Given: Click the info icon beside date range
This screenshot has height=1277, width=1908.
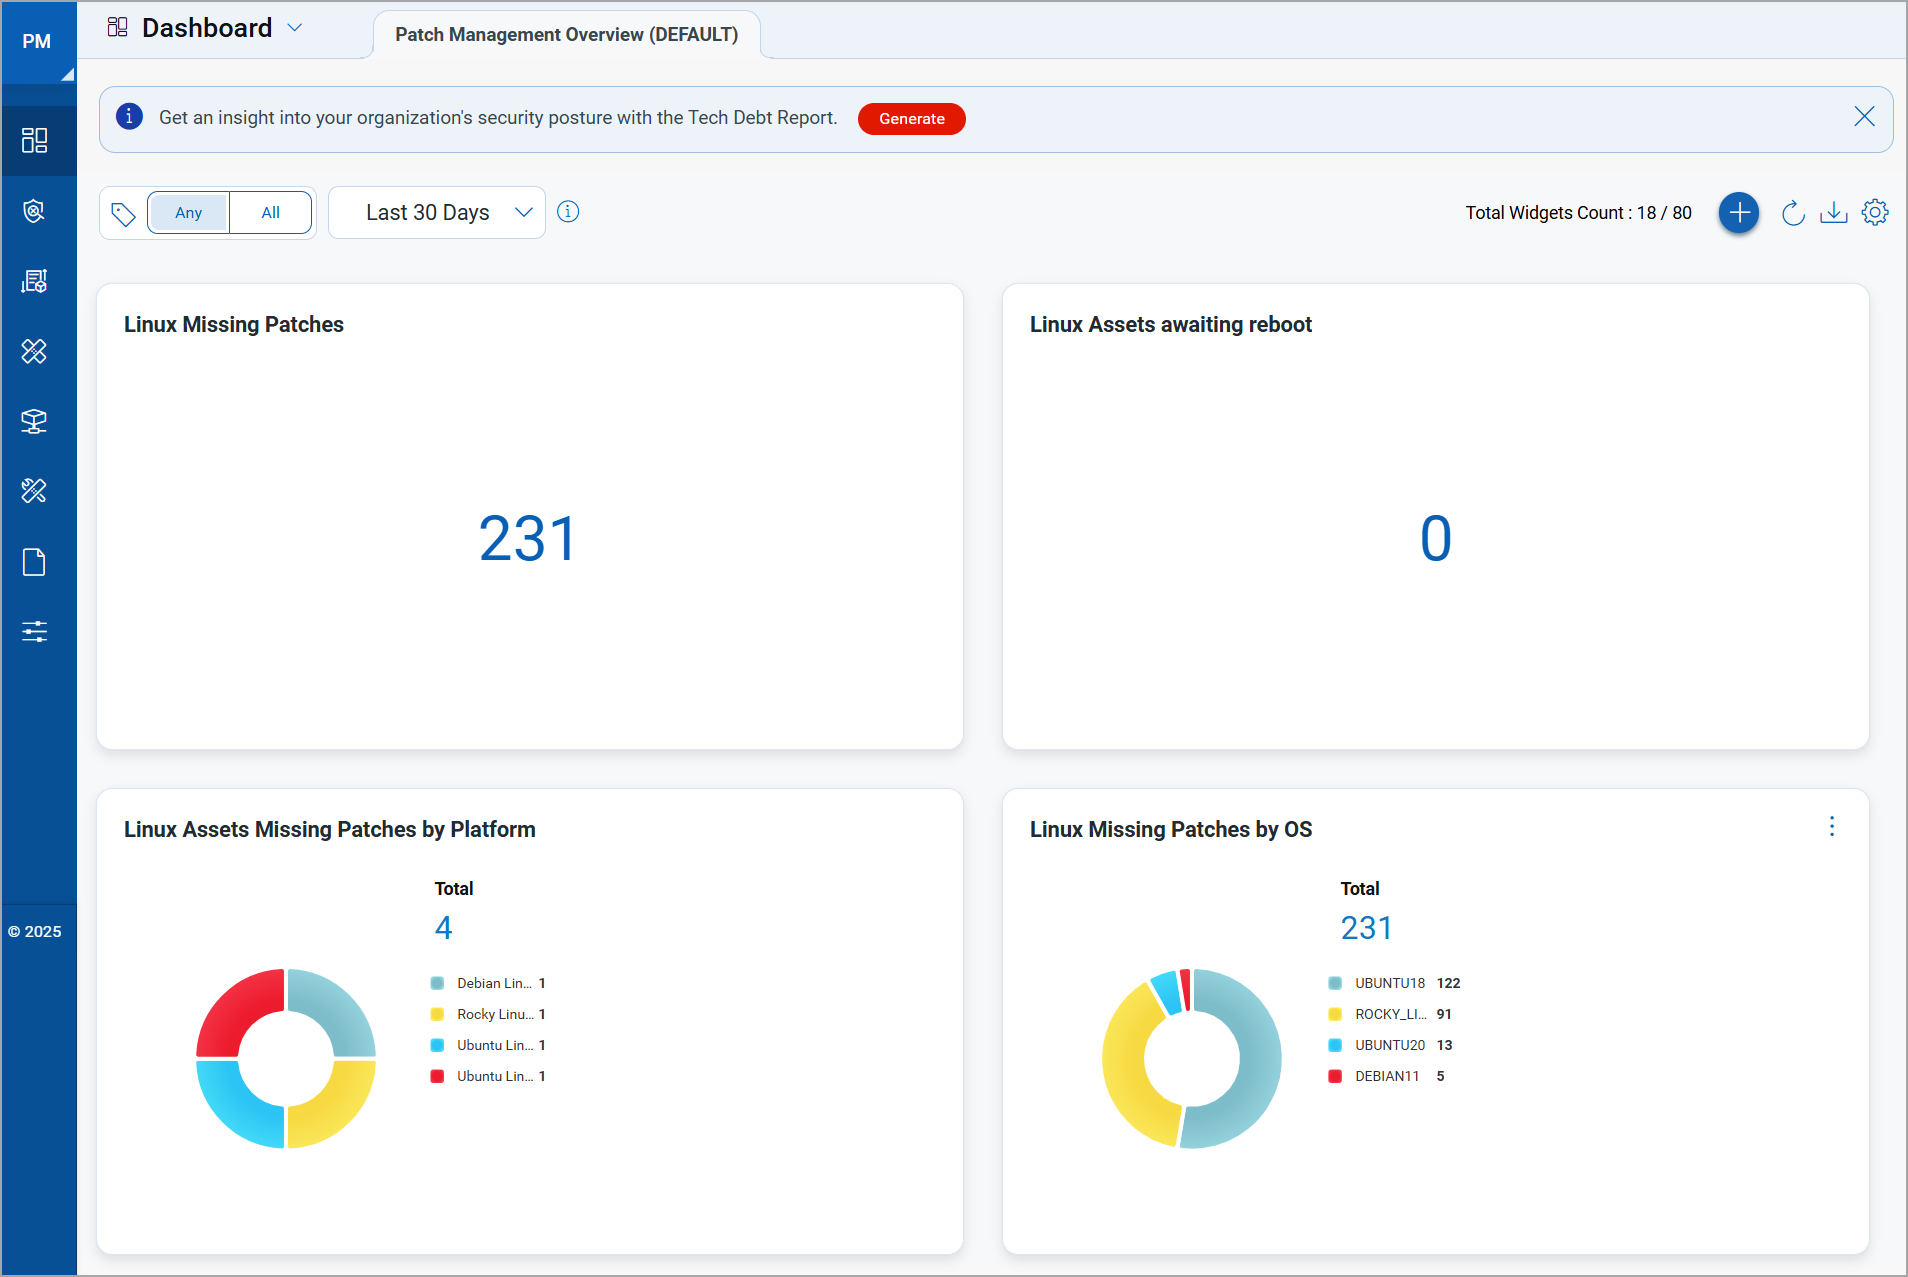Looking at the screenshot, I should point(568,212).
